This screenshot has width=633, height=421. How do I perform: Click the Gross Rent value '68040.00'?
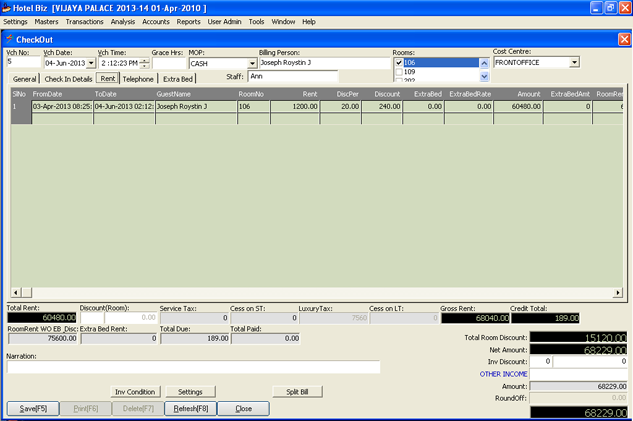pyautogui.click(x=475, y=318)
